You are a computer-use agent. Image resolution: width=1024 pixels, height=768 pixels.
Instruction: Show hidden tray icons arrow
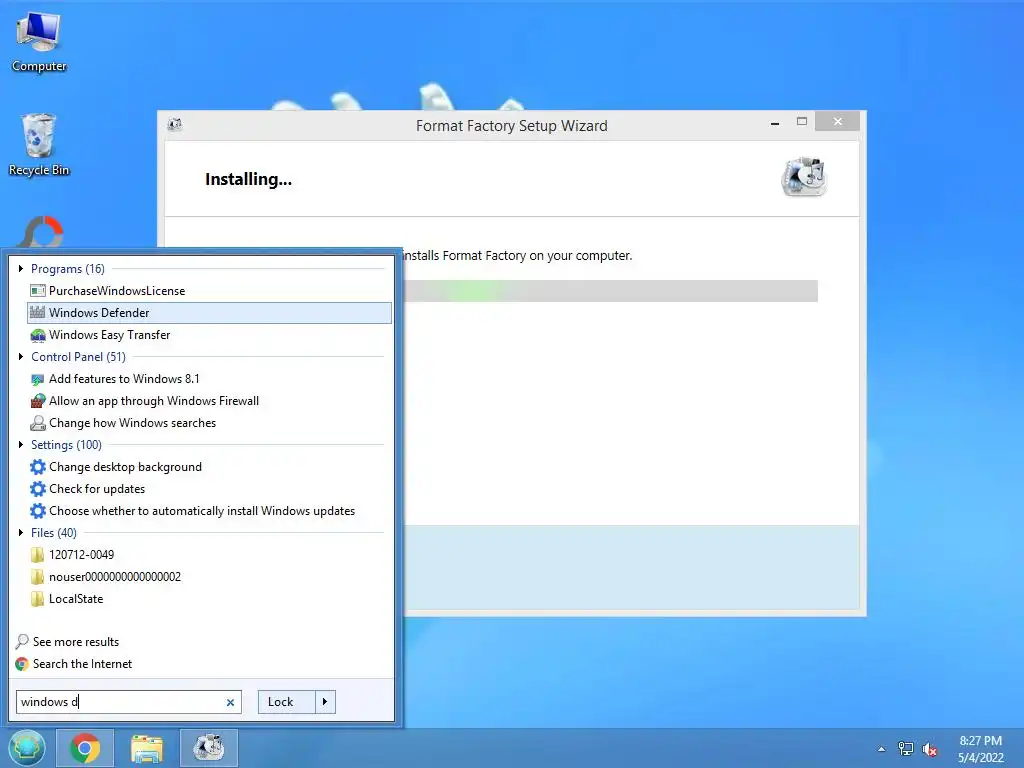882,749
